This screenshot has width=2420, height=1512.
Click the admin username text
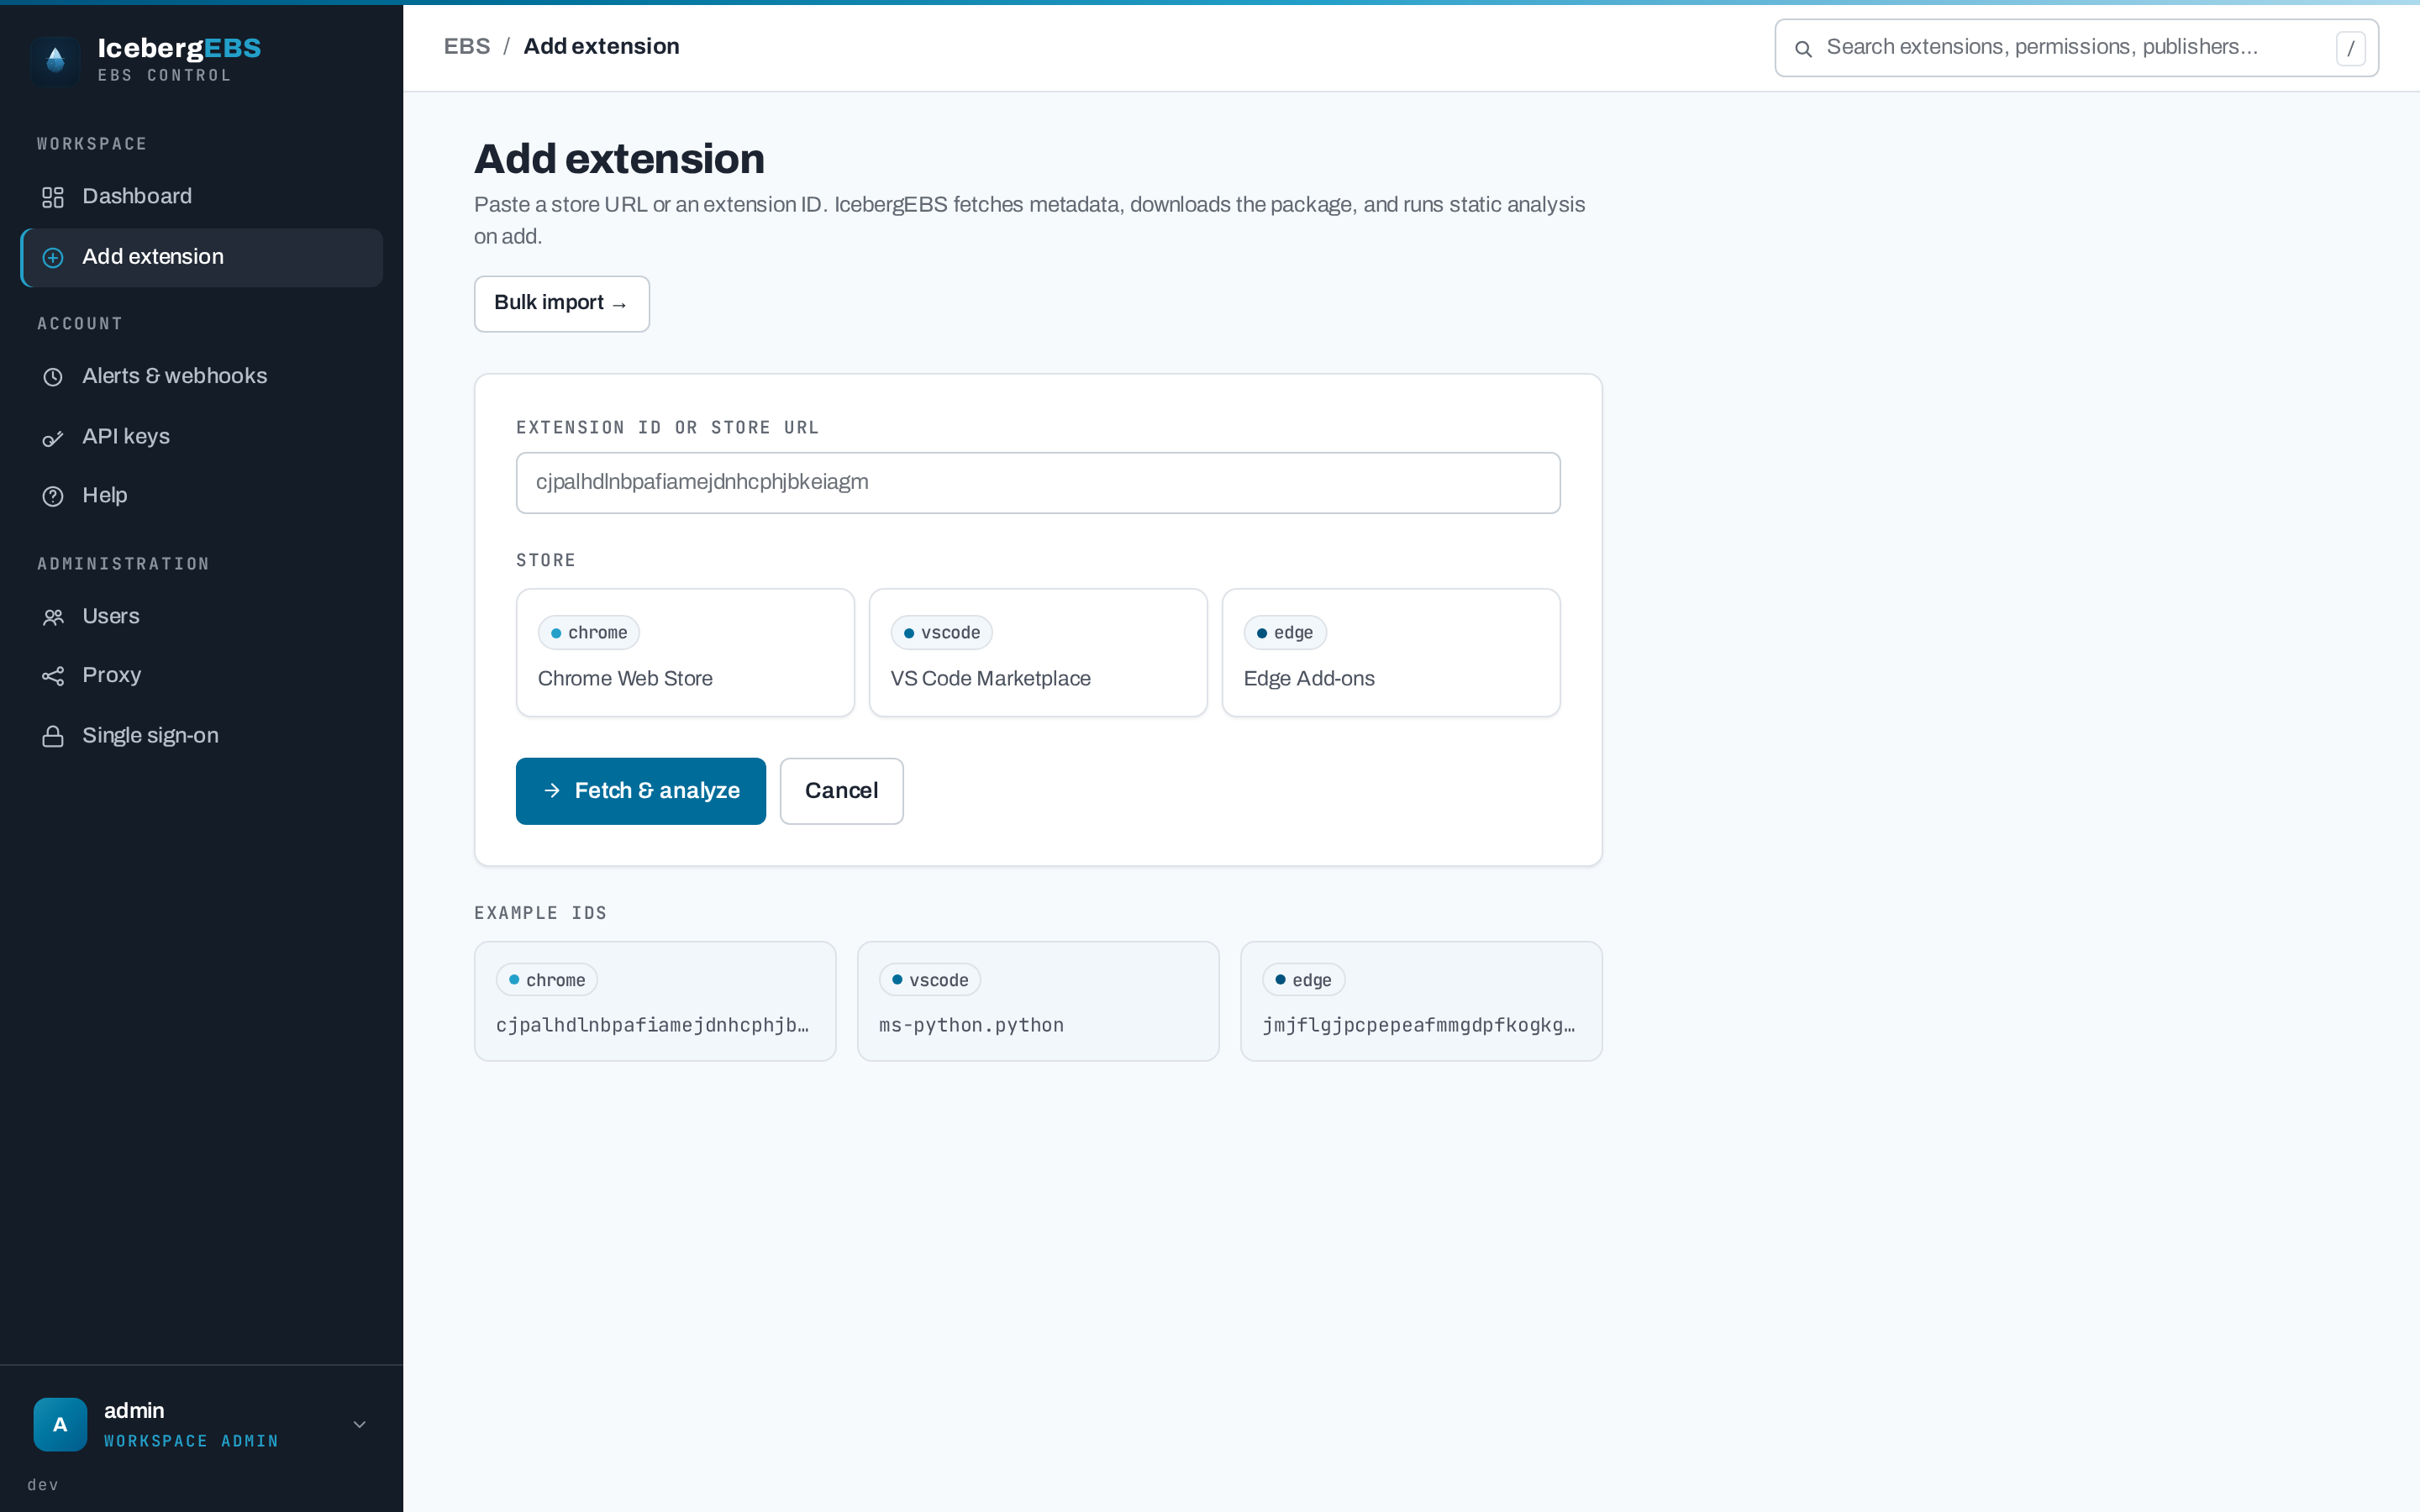(x=134, y=1411)
